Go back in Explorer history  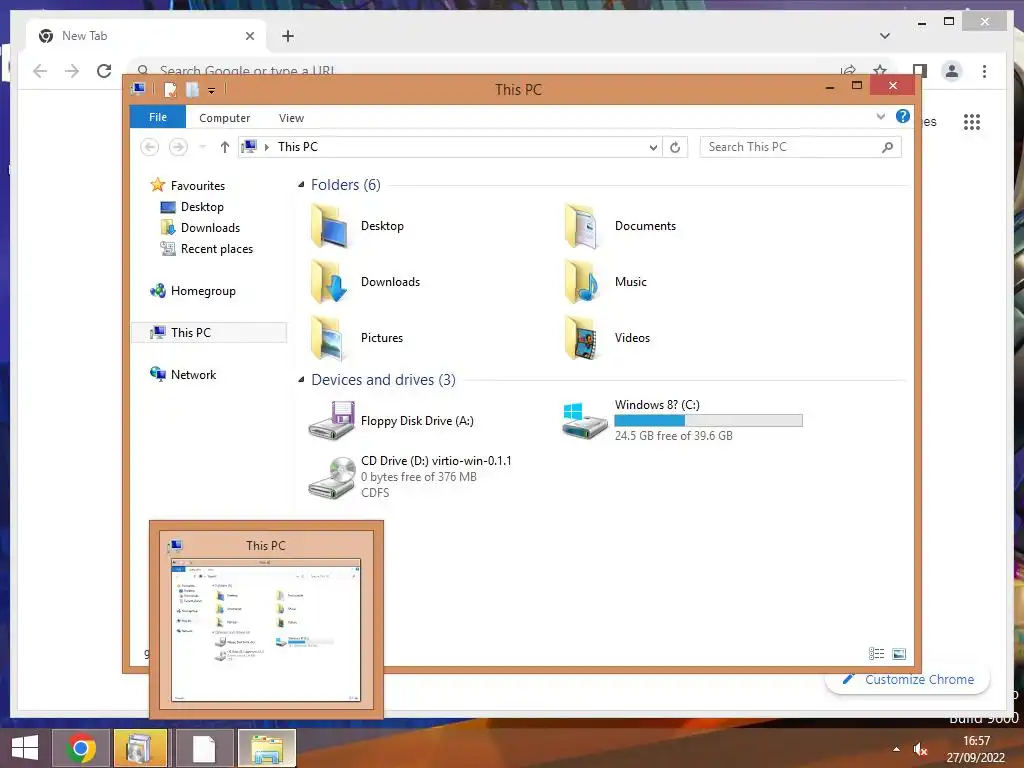[150, 147]
